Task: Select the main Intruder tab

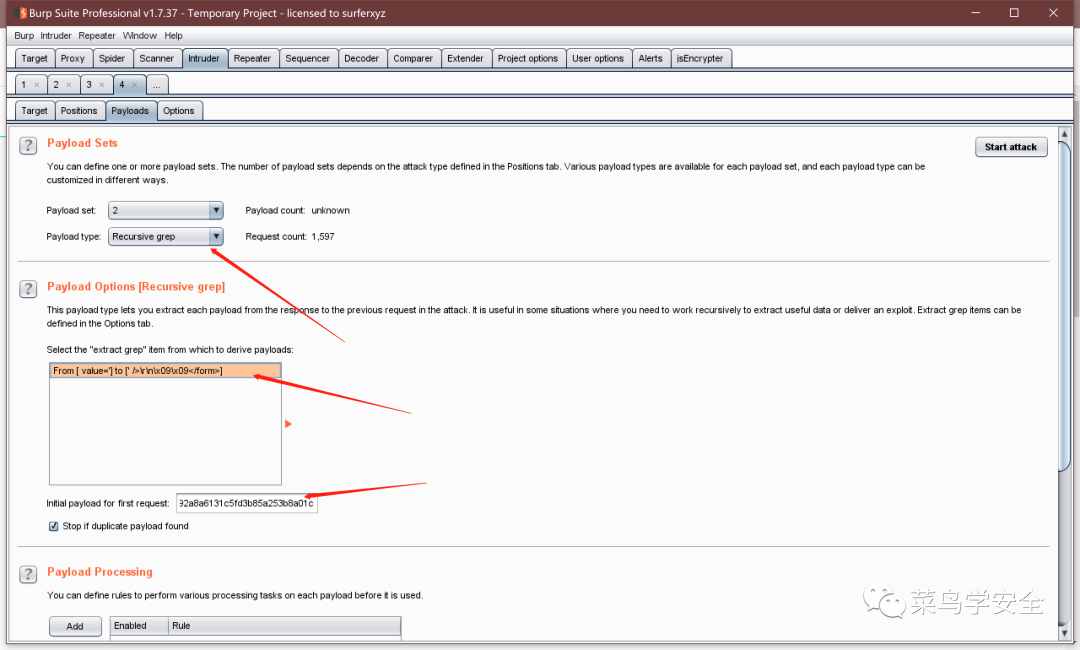Action: coord(204,59)
